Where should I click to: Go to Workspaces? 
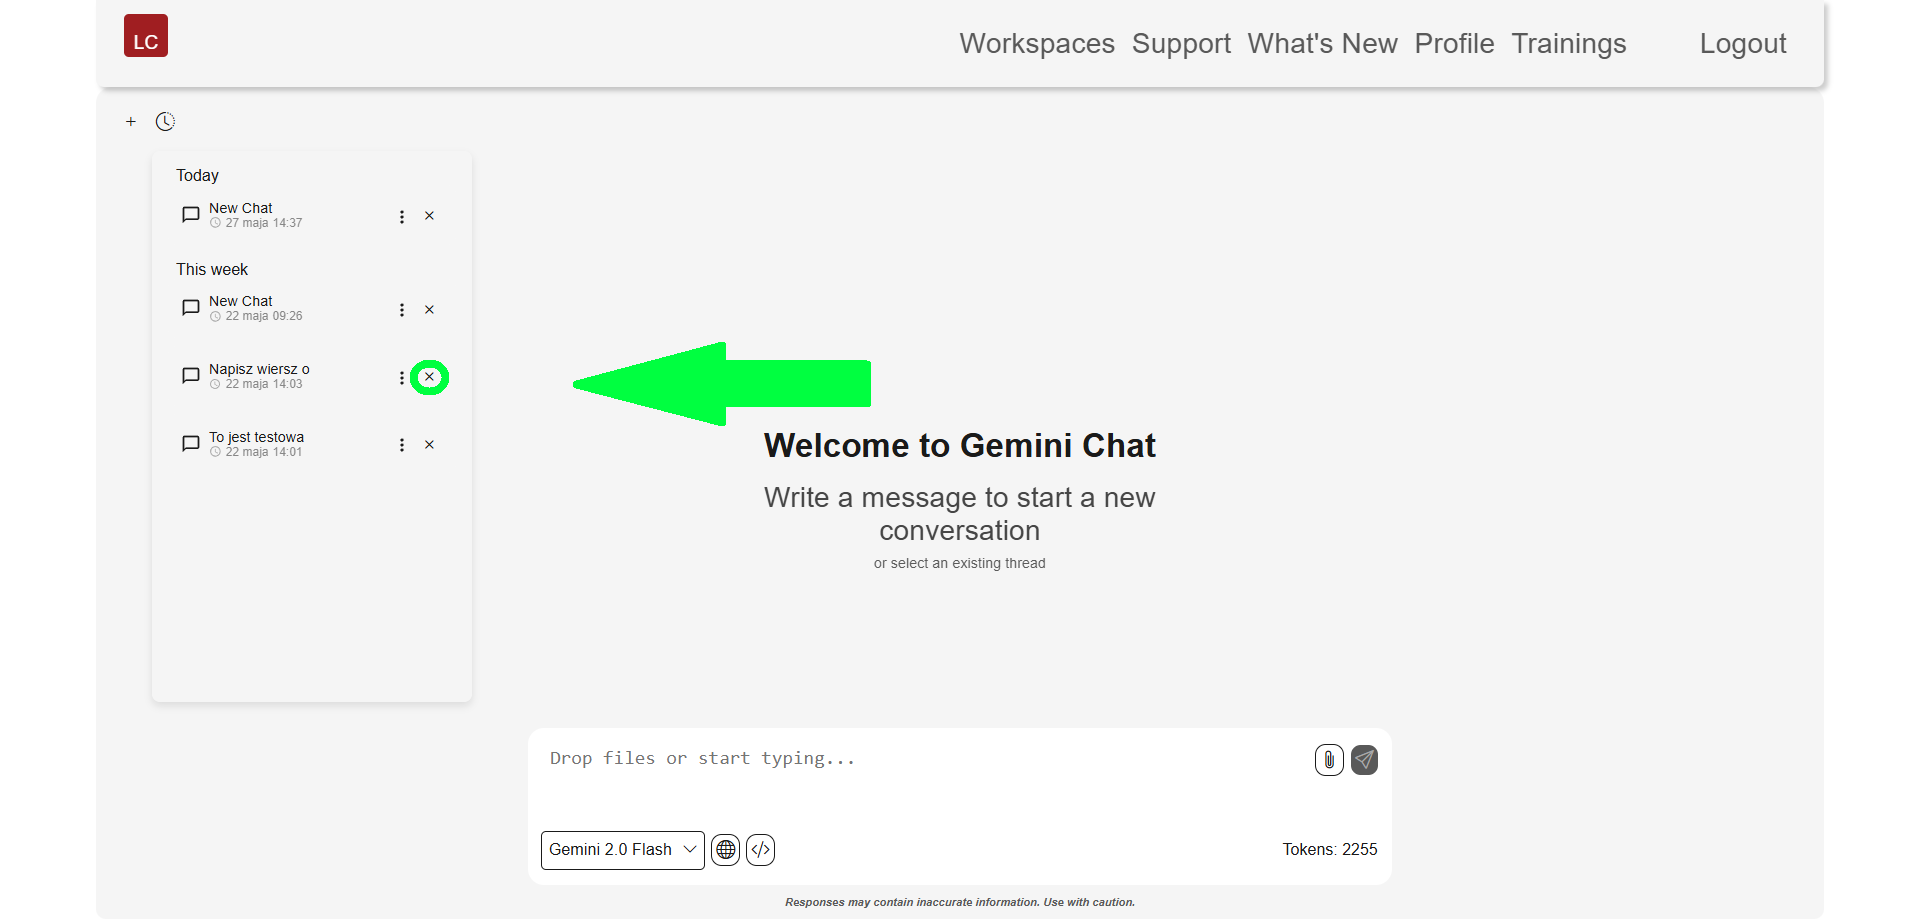[x=1037, y=44]
